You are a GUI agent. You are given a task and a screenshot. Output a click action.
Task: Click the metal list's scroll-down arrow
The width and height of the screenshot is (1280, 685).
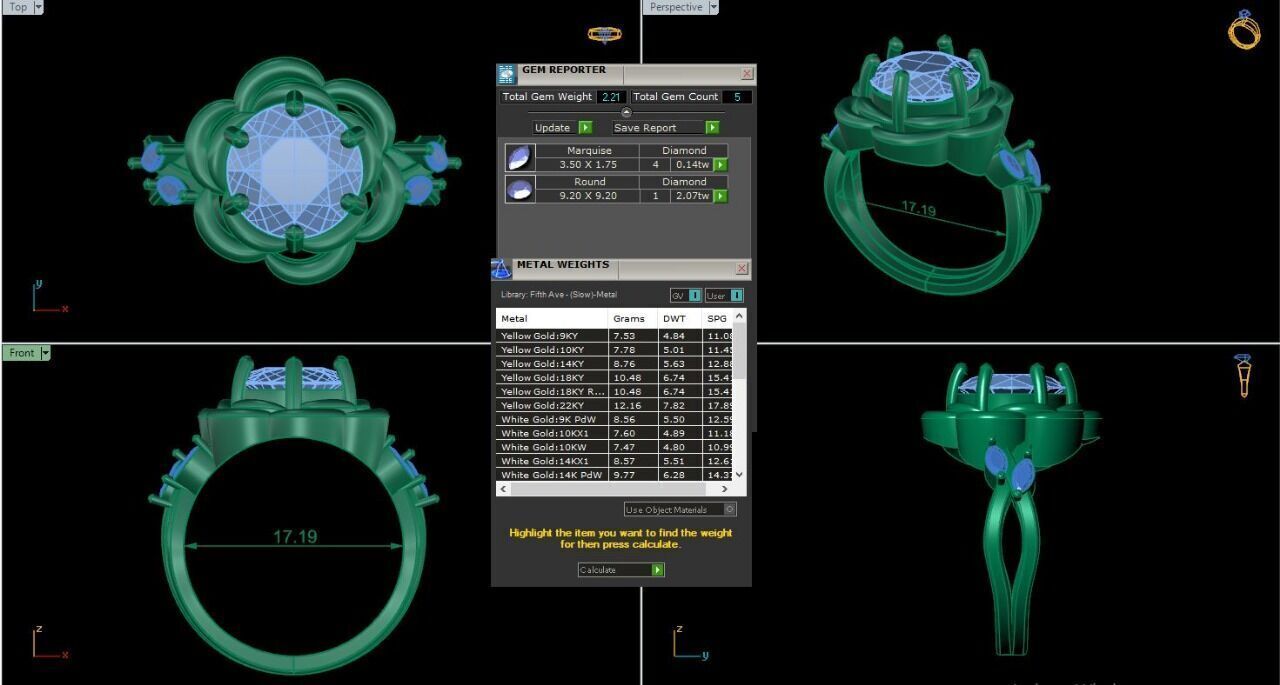739,475
